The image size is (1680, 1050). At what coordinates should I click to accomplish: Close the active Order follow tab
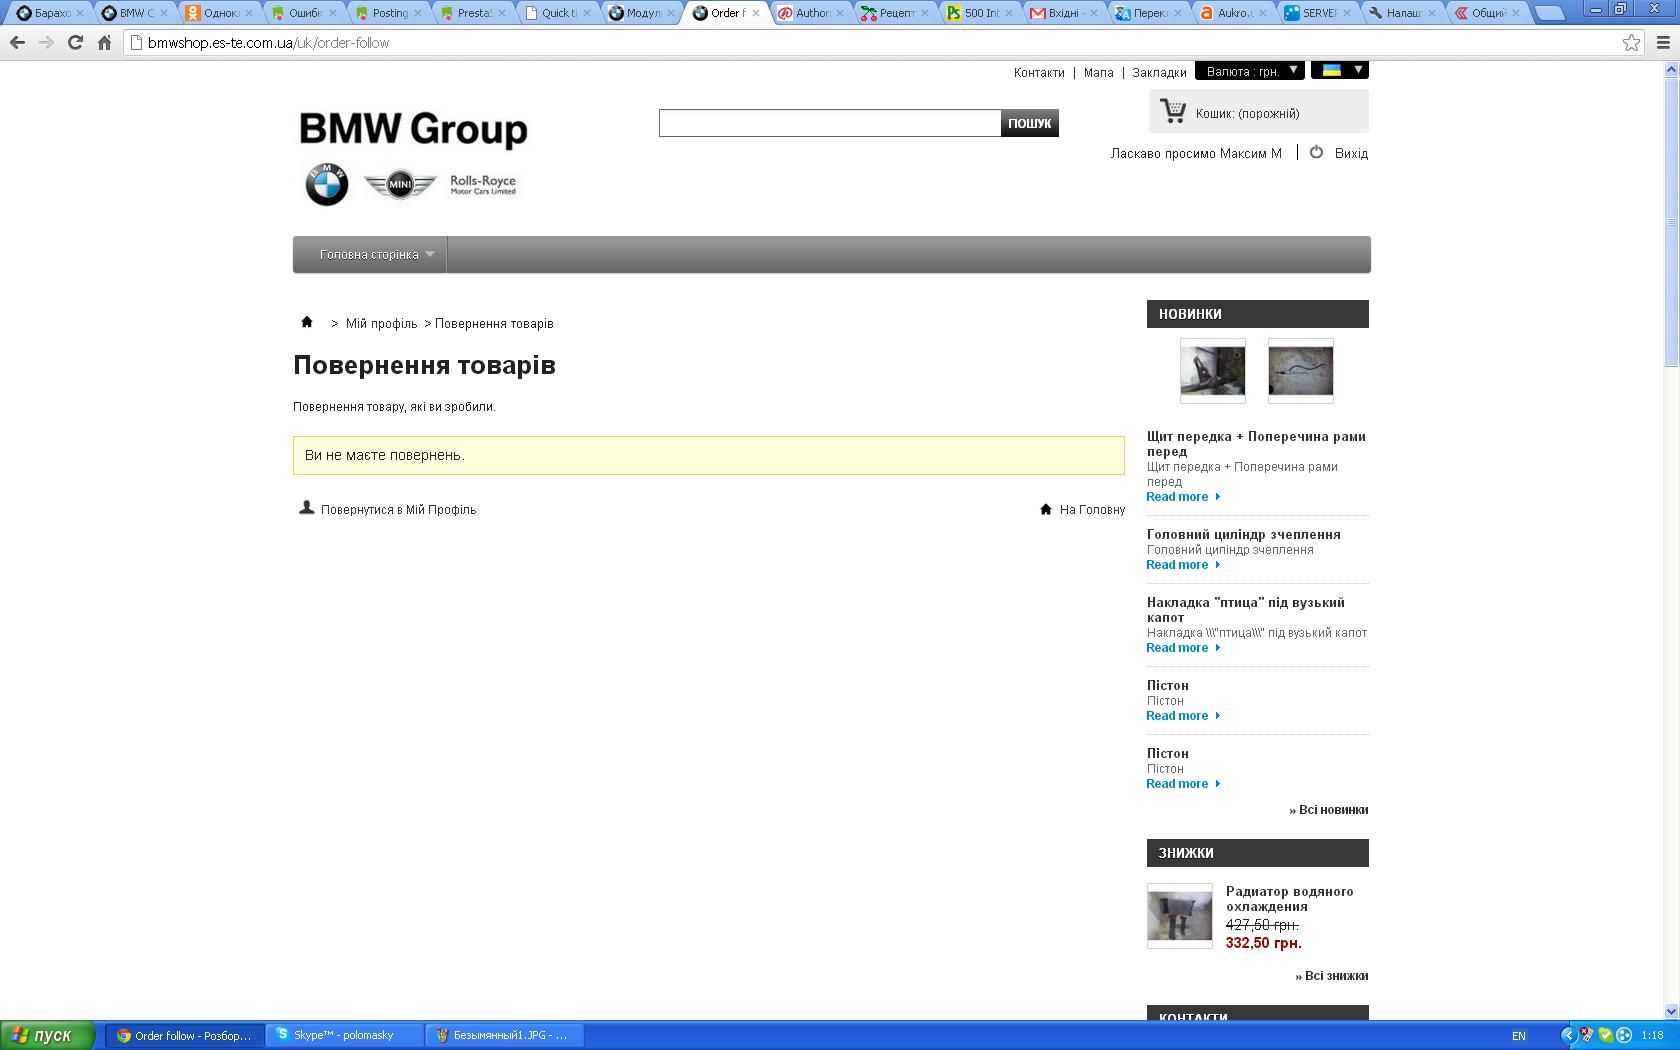(755, 13)
